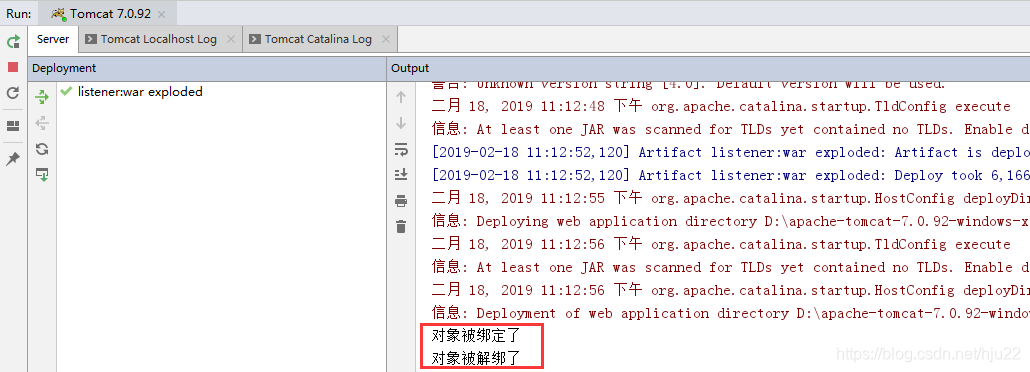Screen dimensions: 1030x372
Task: Click the update application refresh icon
Action: pyautogui.click(x=13, y=93)
